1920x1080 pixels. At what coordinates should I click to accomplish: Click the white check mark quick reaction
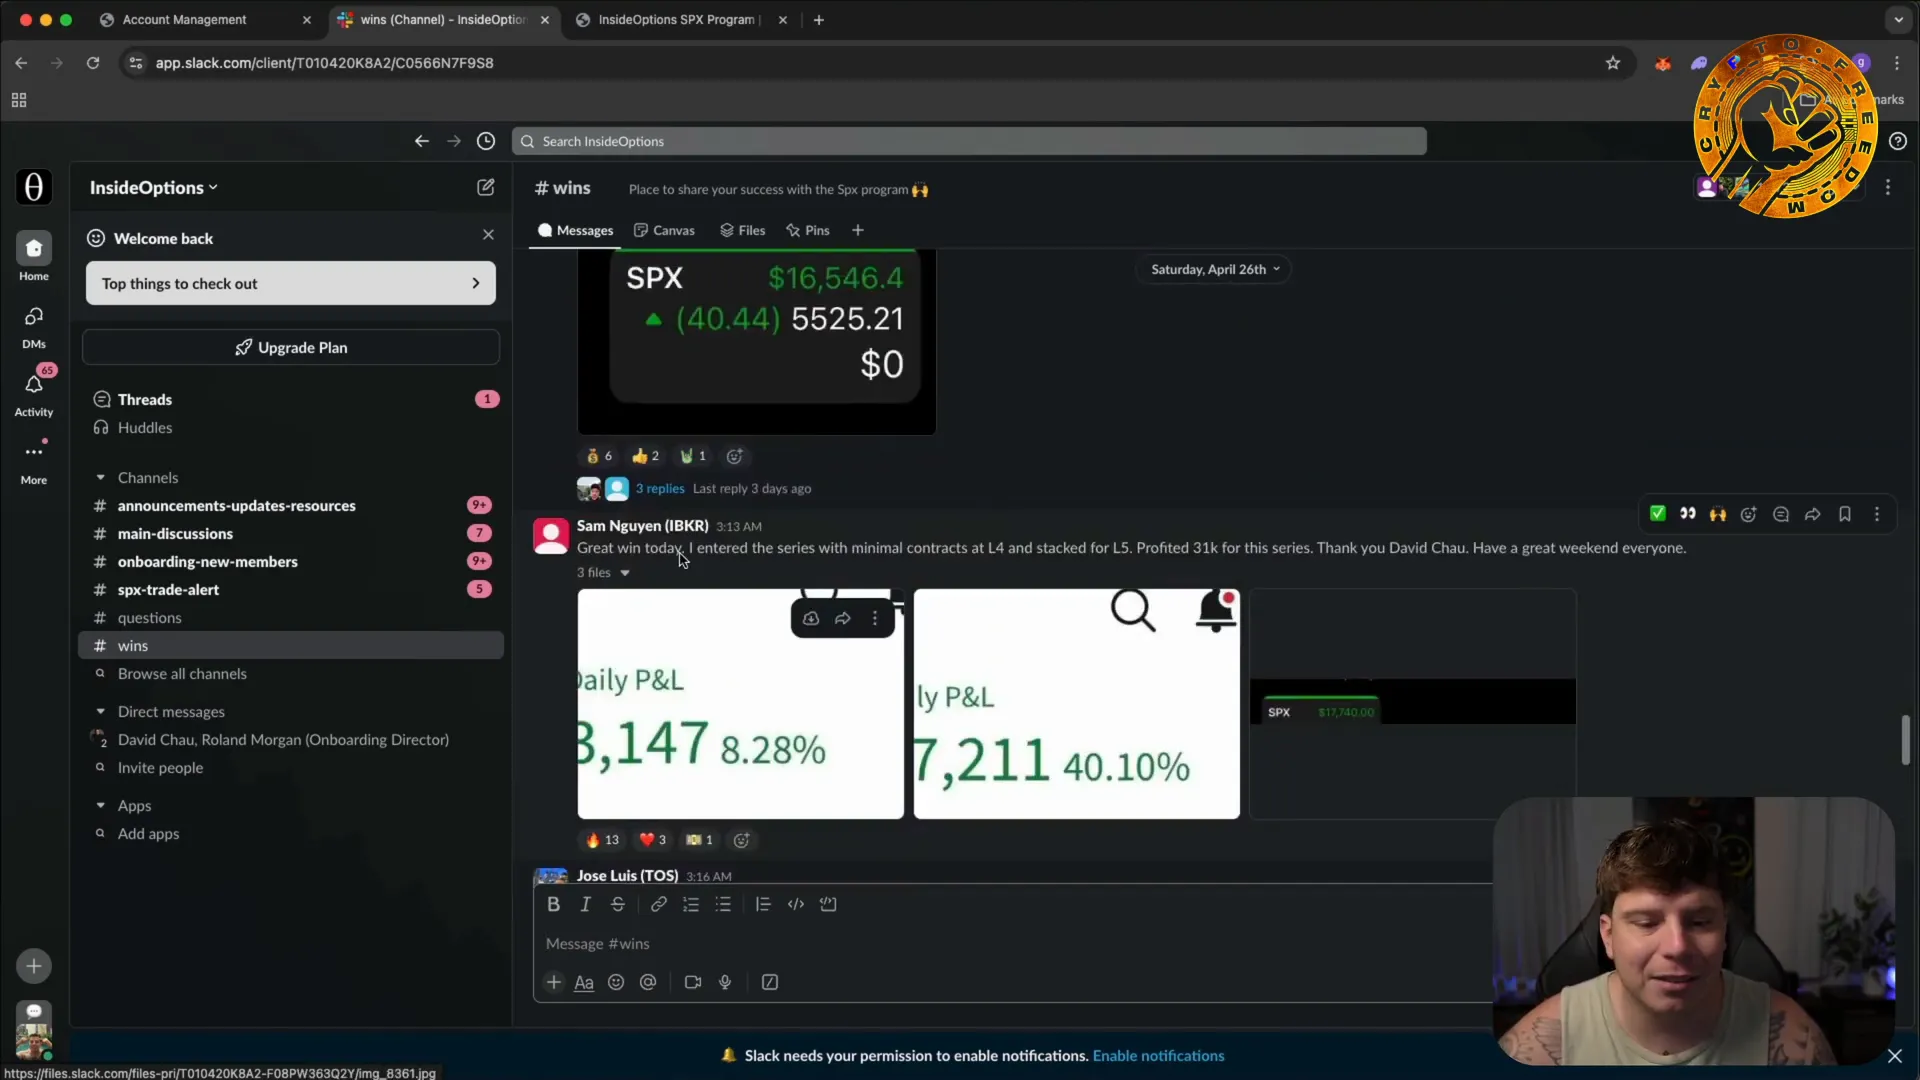tap(1657, 514)
